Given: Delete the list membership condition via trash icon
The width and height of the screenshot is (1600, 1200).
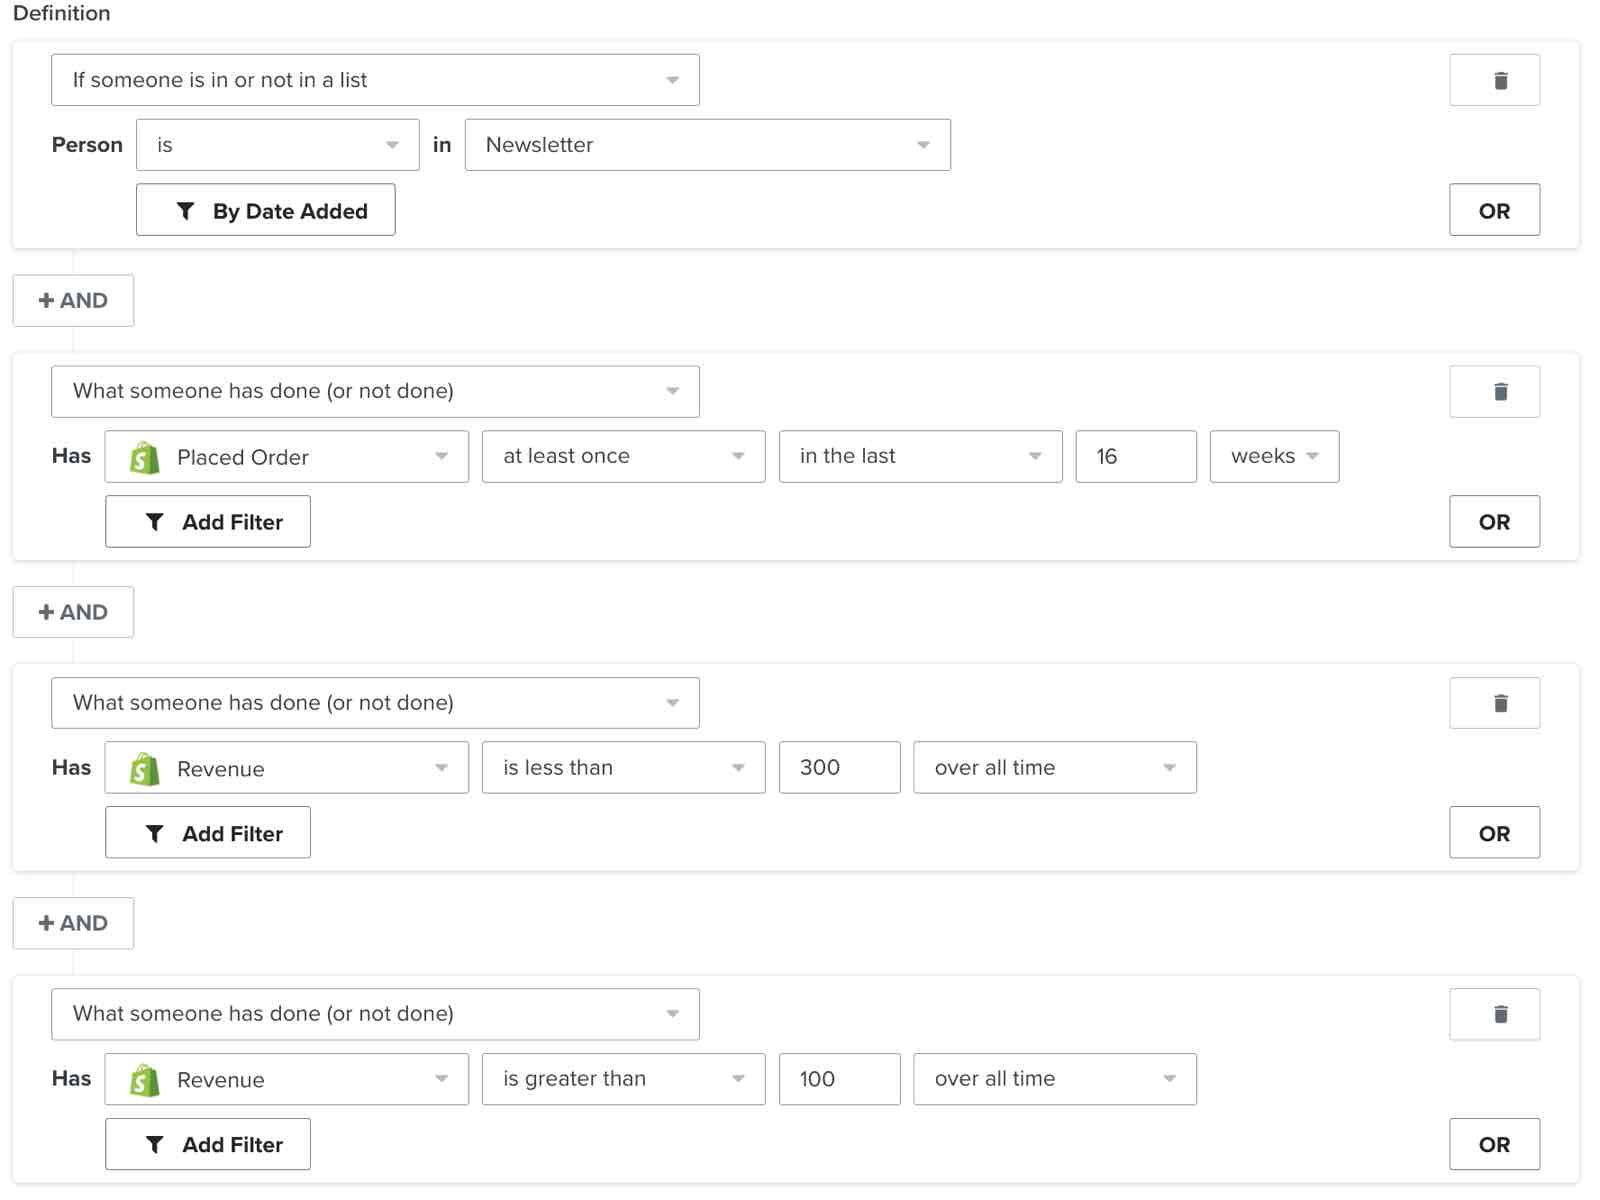Looking at the screenshot, I should click(x=1493, y=80).
